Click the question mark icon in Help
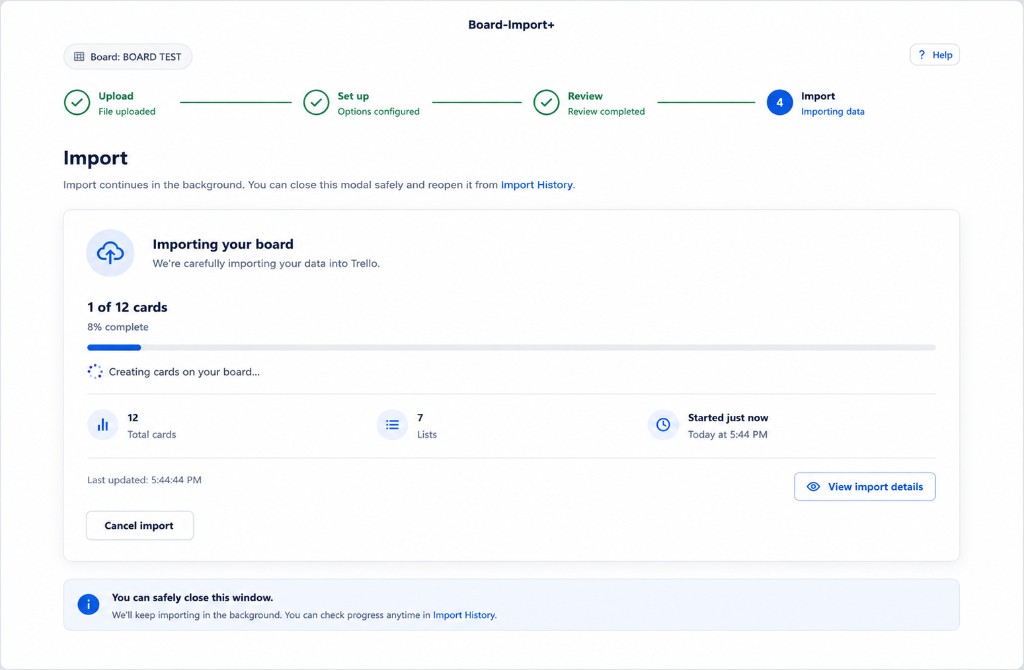Screen dimensions: 1024x670 tap(921, 55)
